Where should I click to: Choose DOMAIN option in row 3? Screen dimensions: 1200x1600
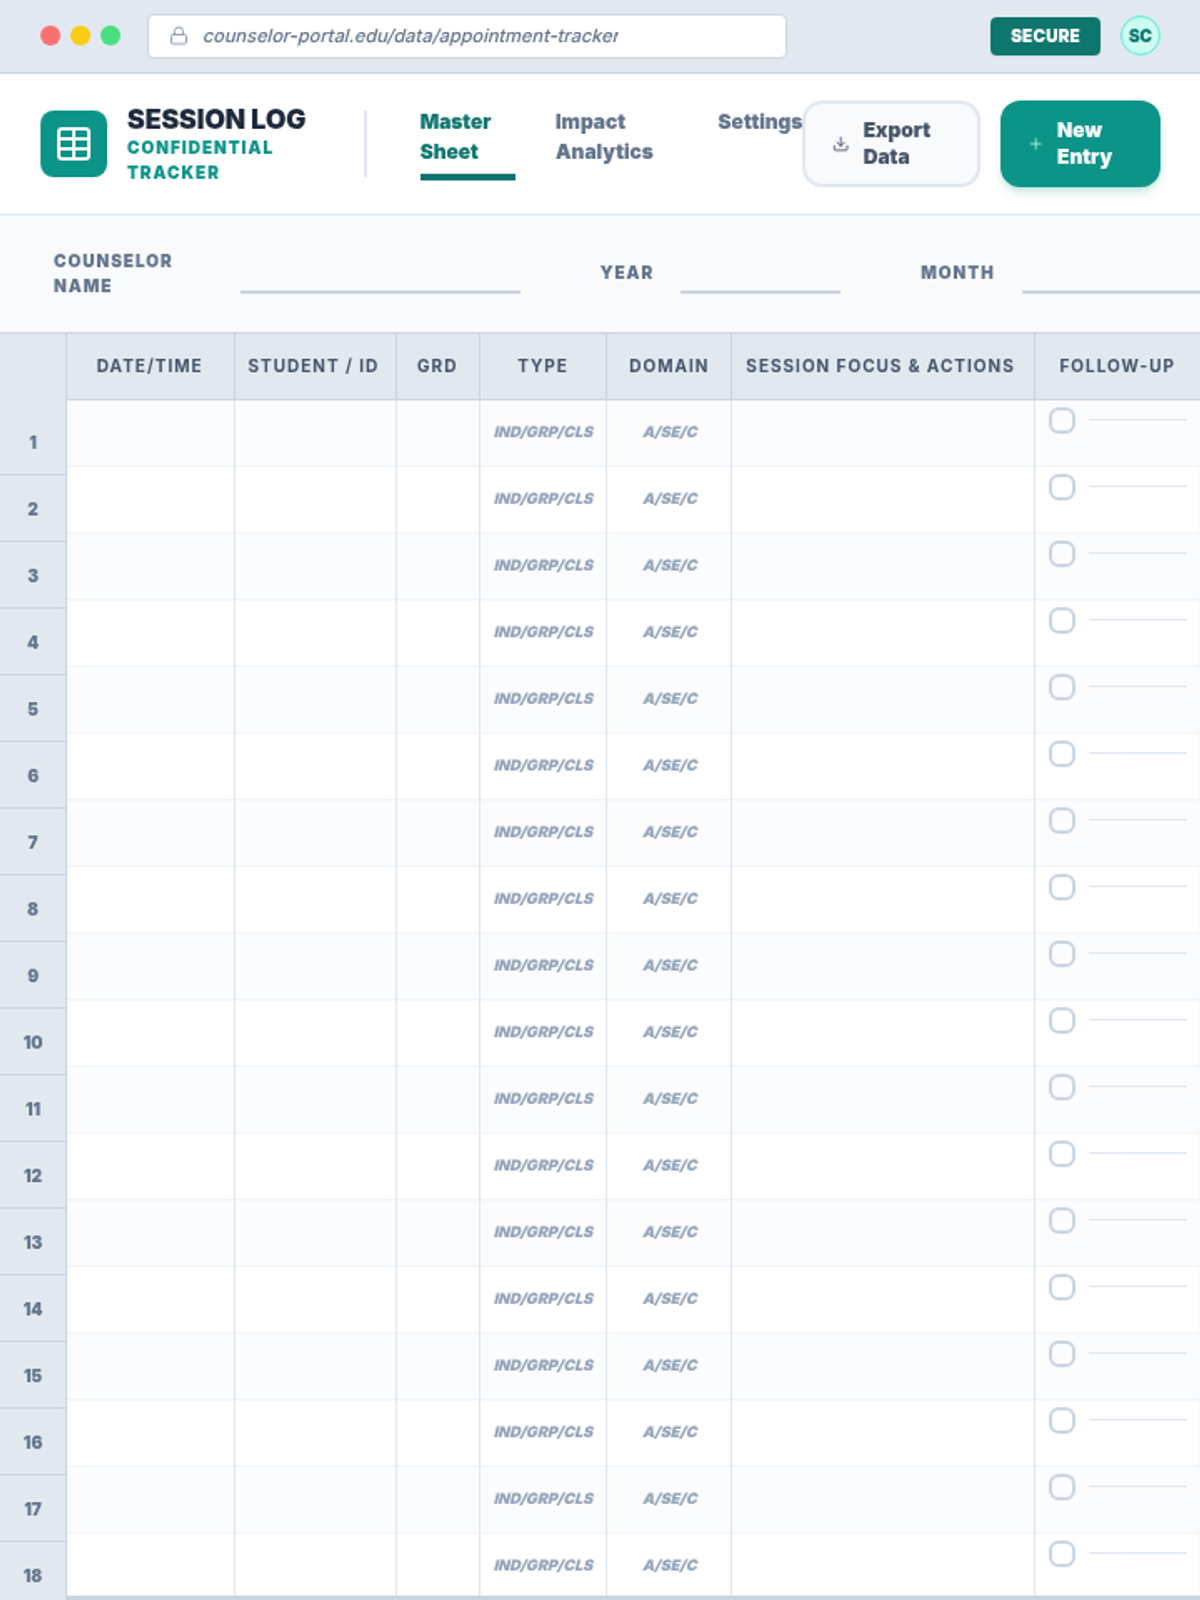(x=669, y=565)
